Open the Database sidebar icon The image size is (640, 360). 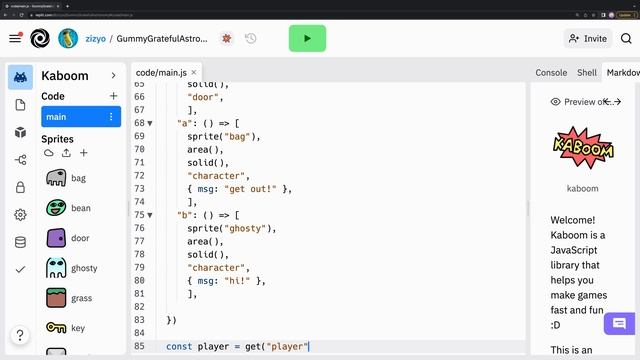tap(20, 242)
